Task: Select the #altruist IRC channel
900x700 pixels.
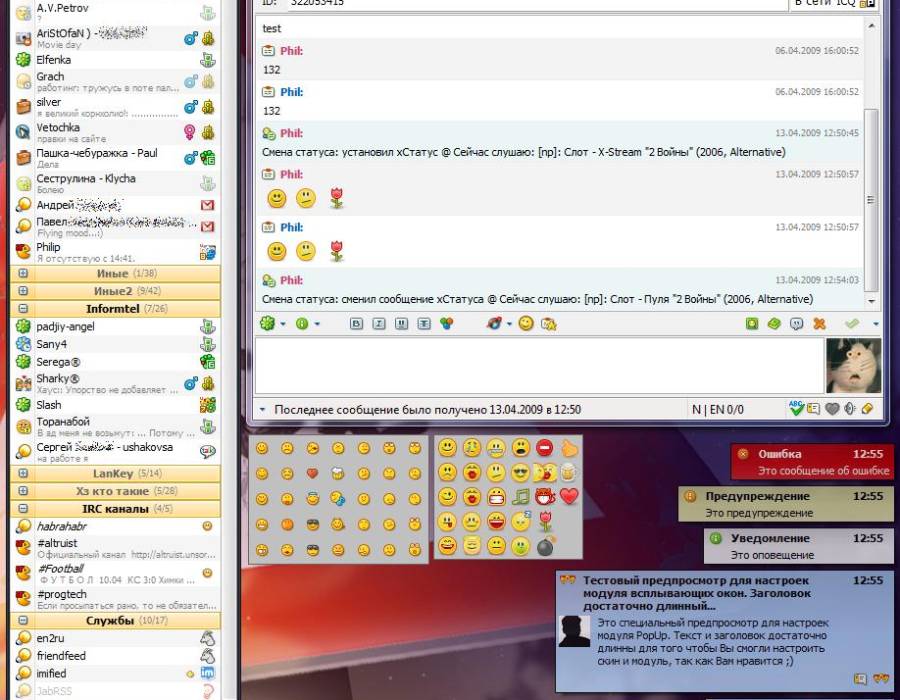Action: point(115,548)
